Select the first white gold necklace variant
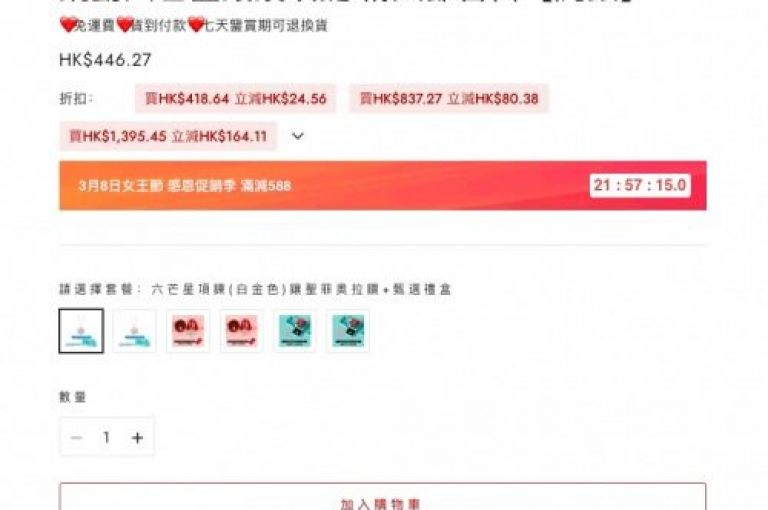The width and height of the screenshot is (768, 510). tap(81, 331)
